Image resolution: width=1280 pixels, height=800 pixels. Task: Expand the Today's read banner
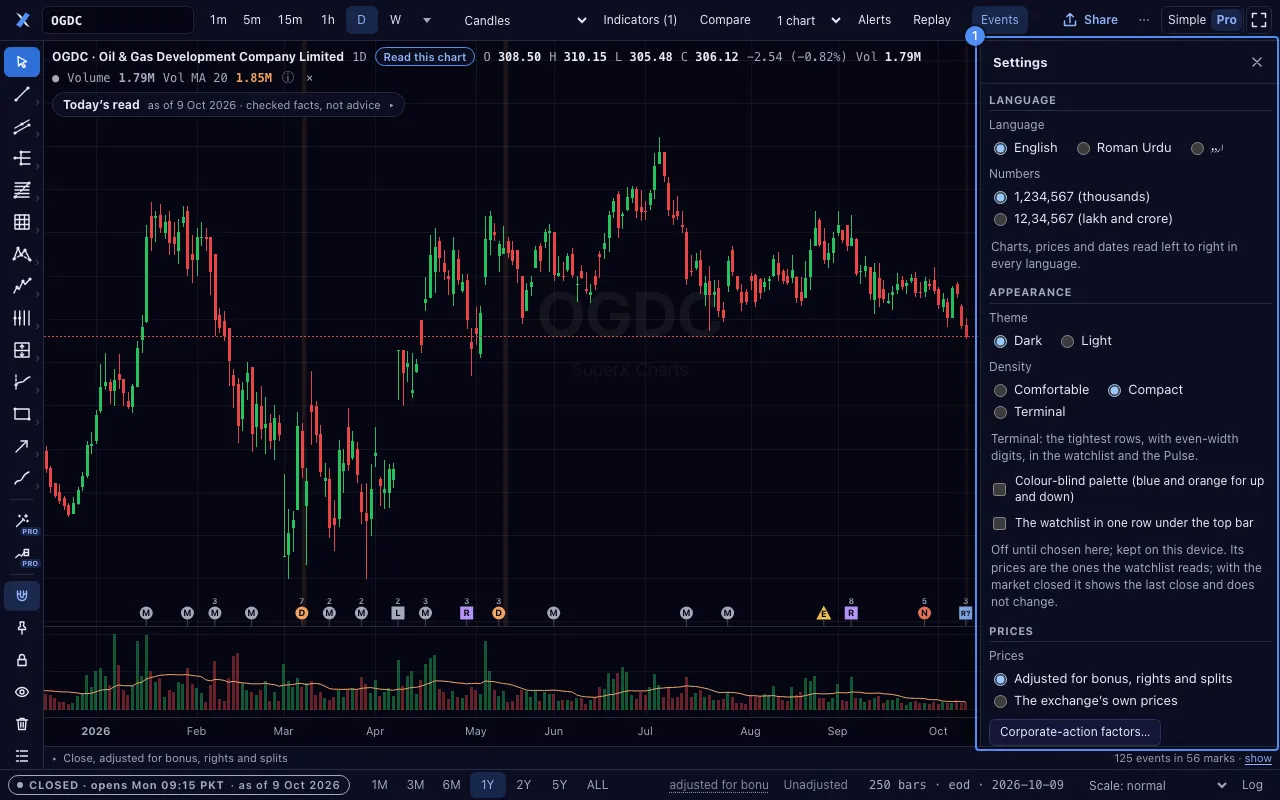tap(228, 105)
